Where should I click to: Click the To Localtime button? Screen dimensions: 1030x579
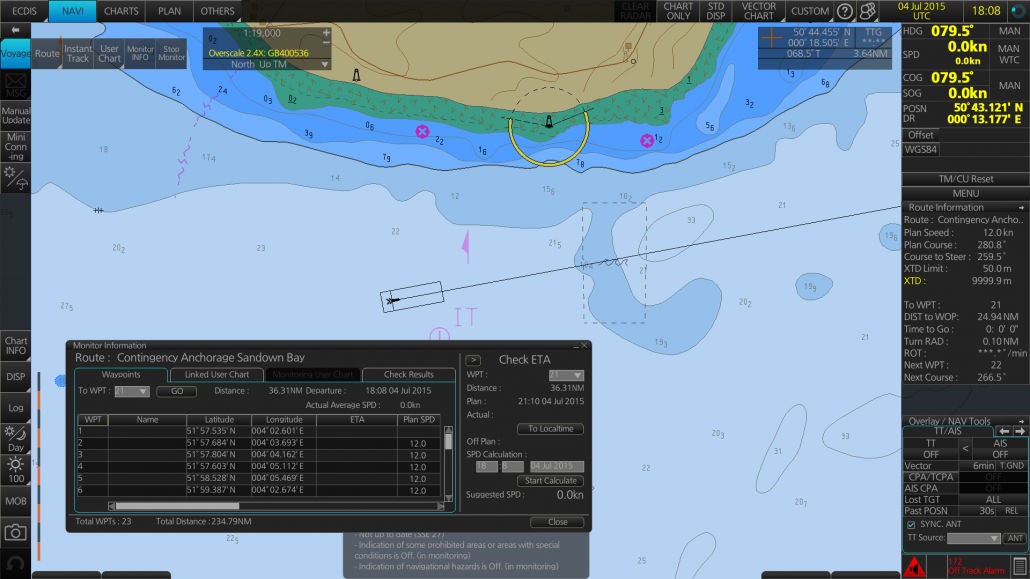tap(550, 428)
